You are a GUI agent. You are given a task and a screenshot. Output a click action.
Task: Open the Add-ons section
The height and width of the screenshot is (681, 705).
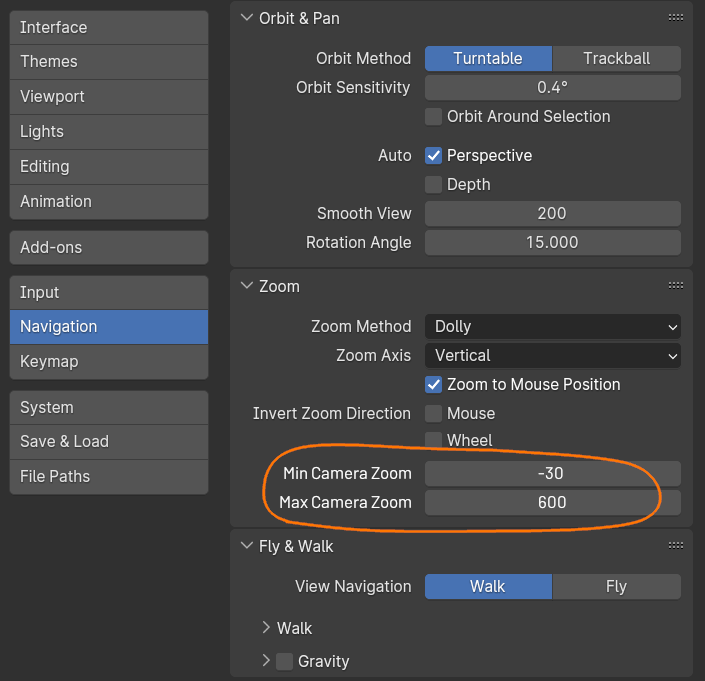(109, 248)
